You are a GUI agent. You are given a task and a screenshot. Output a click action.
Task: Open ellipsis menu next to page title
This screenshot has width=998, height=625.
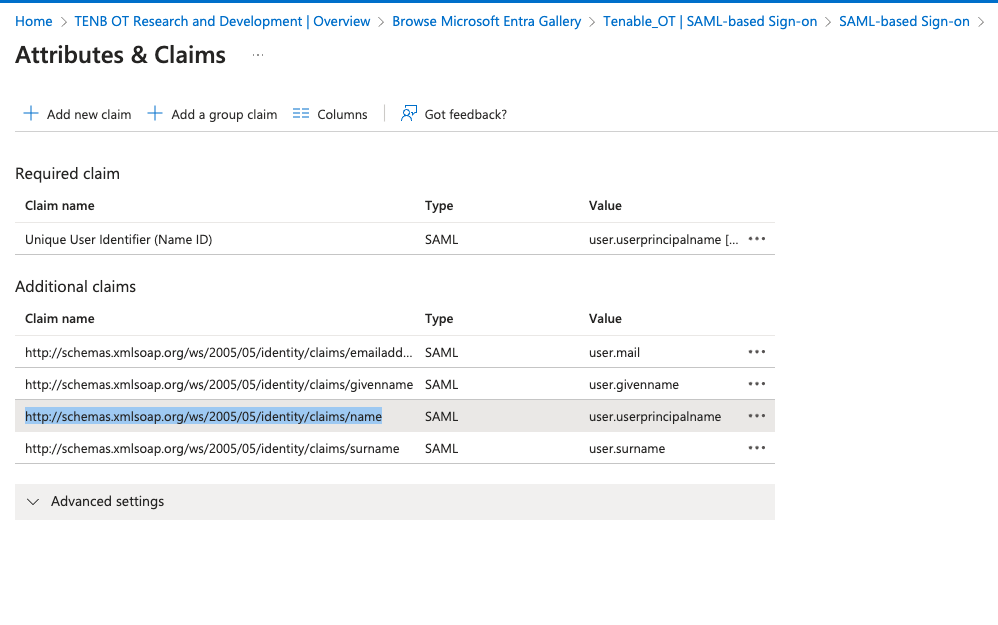click(x=258, y=56)
